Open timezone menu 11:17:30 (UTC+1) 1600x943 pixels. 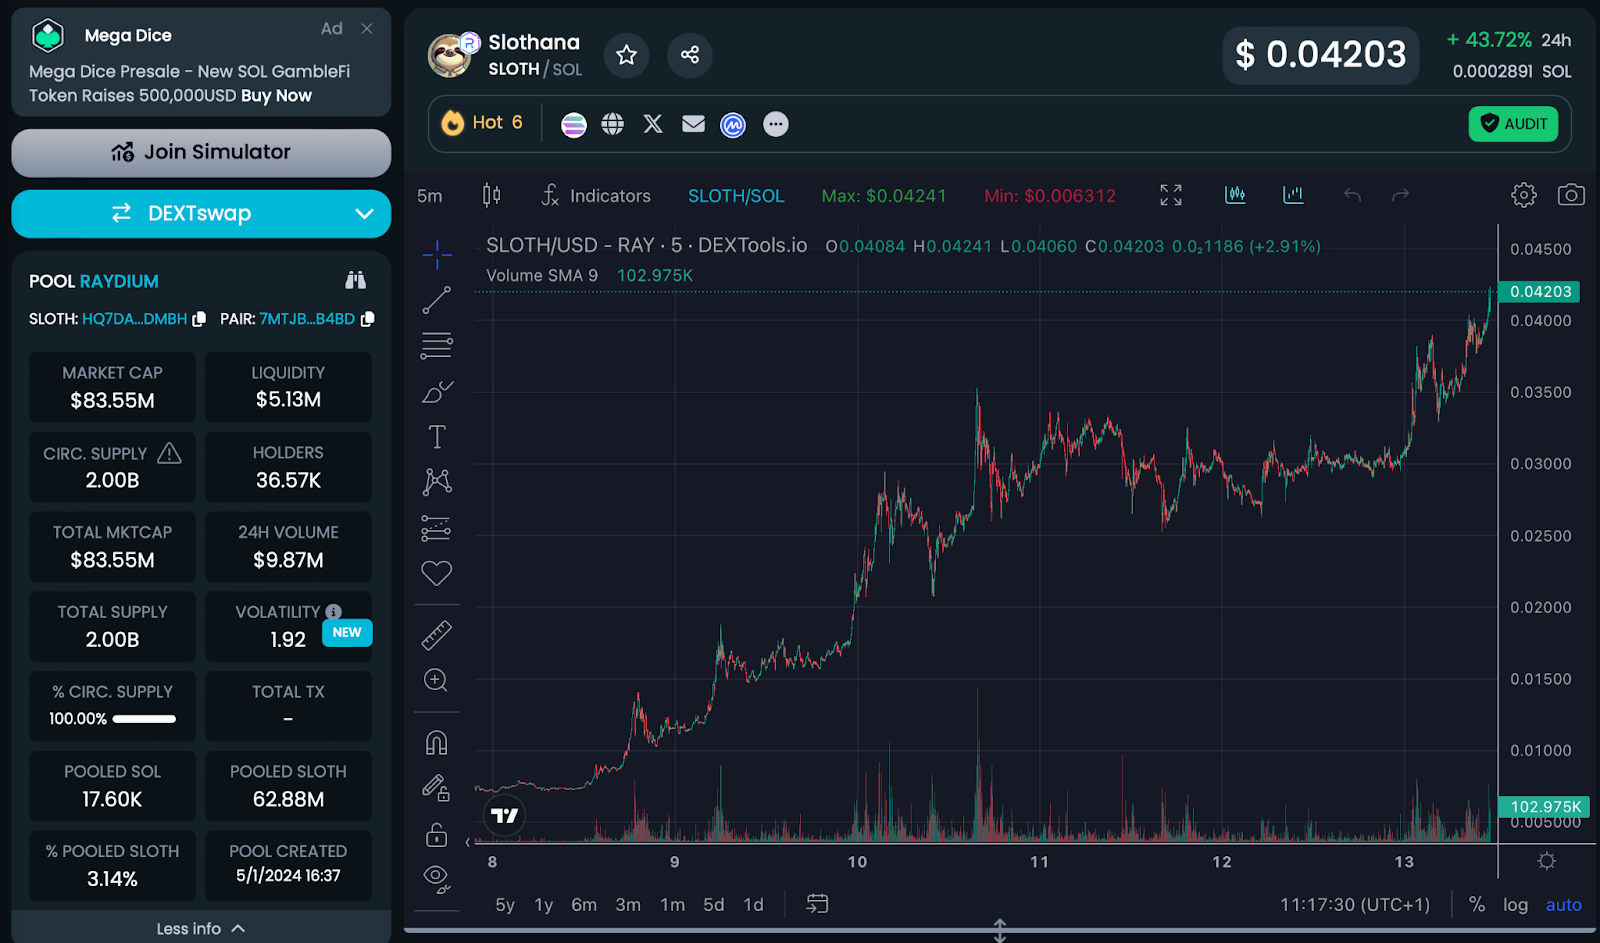pos(1355,905)
